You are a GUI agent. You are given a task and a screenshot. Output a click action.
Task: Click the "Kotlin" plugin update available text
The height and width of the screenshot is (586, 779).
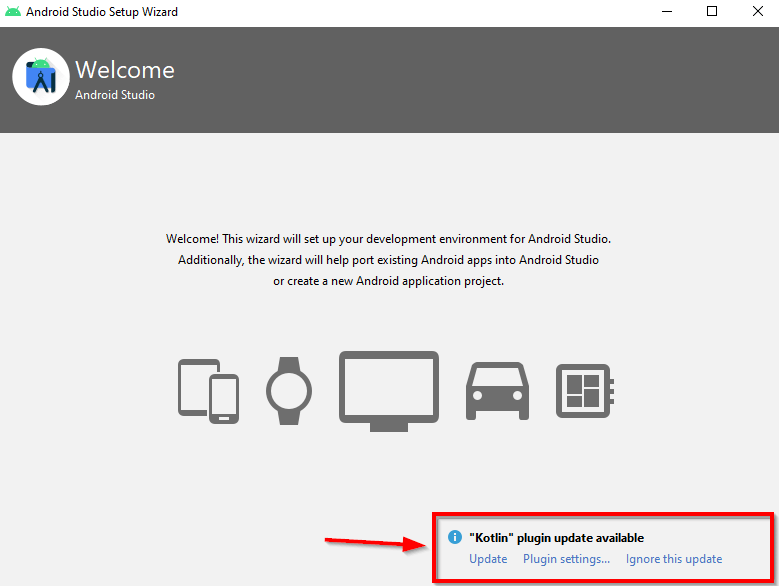pyautogui.click(x=556, y=538)
